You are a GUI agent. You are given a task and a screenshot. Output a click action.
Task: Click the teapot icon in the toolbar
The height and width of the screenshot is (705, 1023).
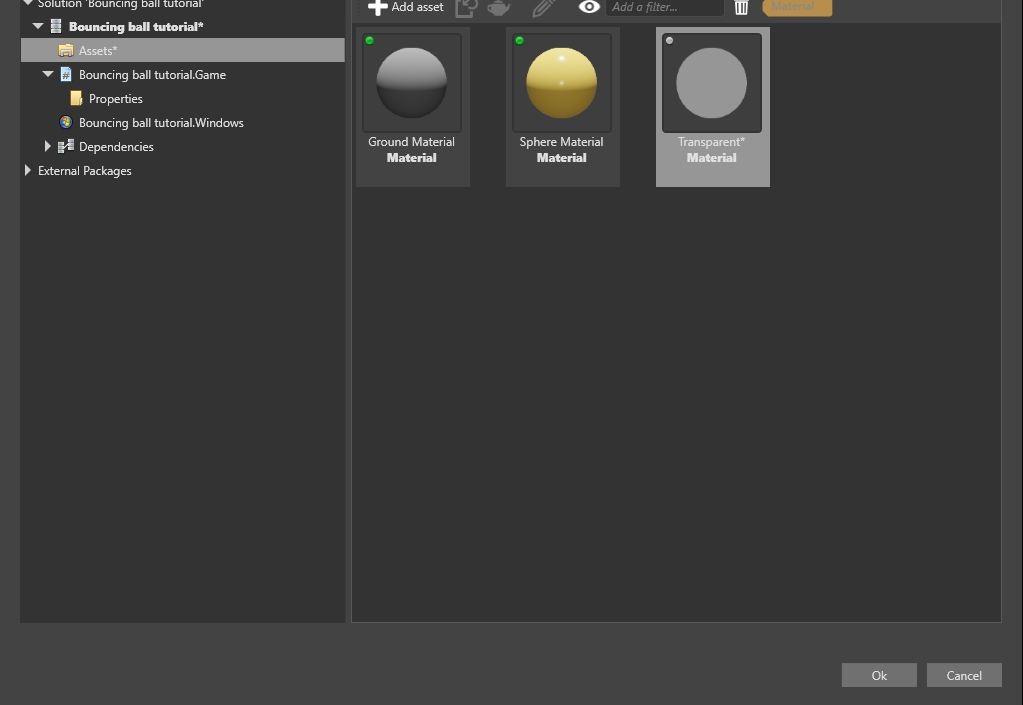point(499,7)
